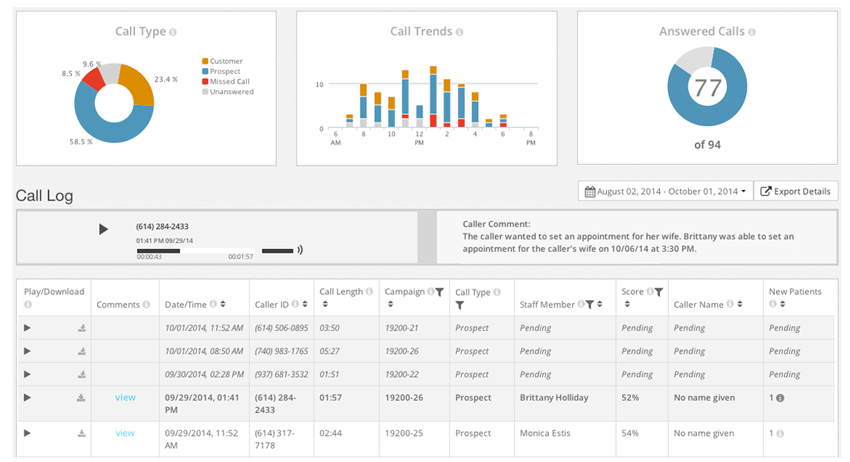Screen dimensions: 850x462
Task: Open the Staff Member column filter
Action: (x=590, y=304)
